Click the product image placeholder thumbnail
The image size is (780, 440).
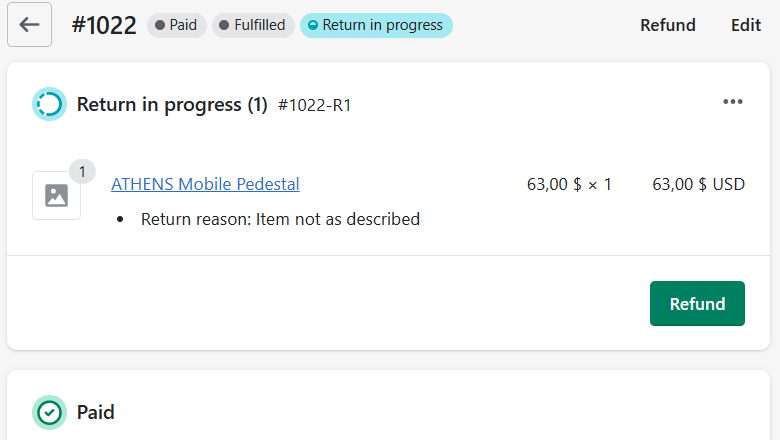(x=57, y=195)
